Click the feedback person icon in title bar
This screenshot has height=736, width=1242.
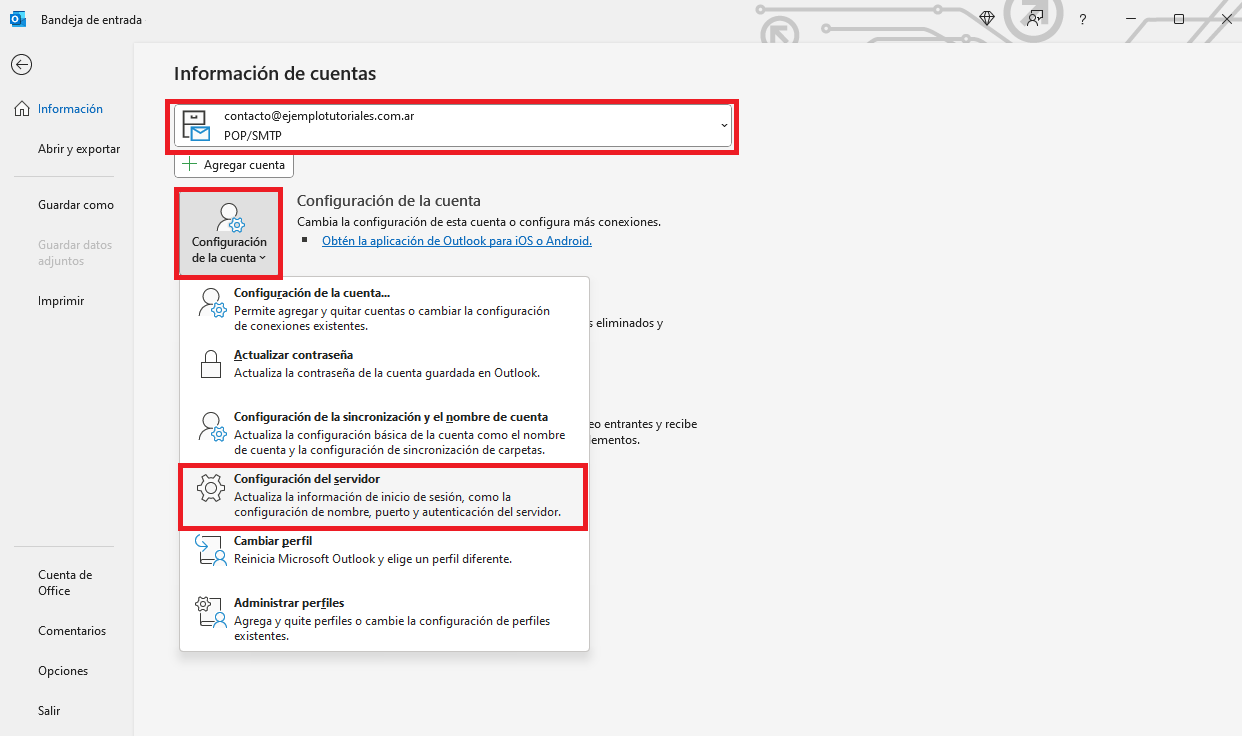pos(1035,19)
